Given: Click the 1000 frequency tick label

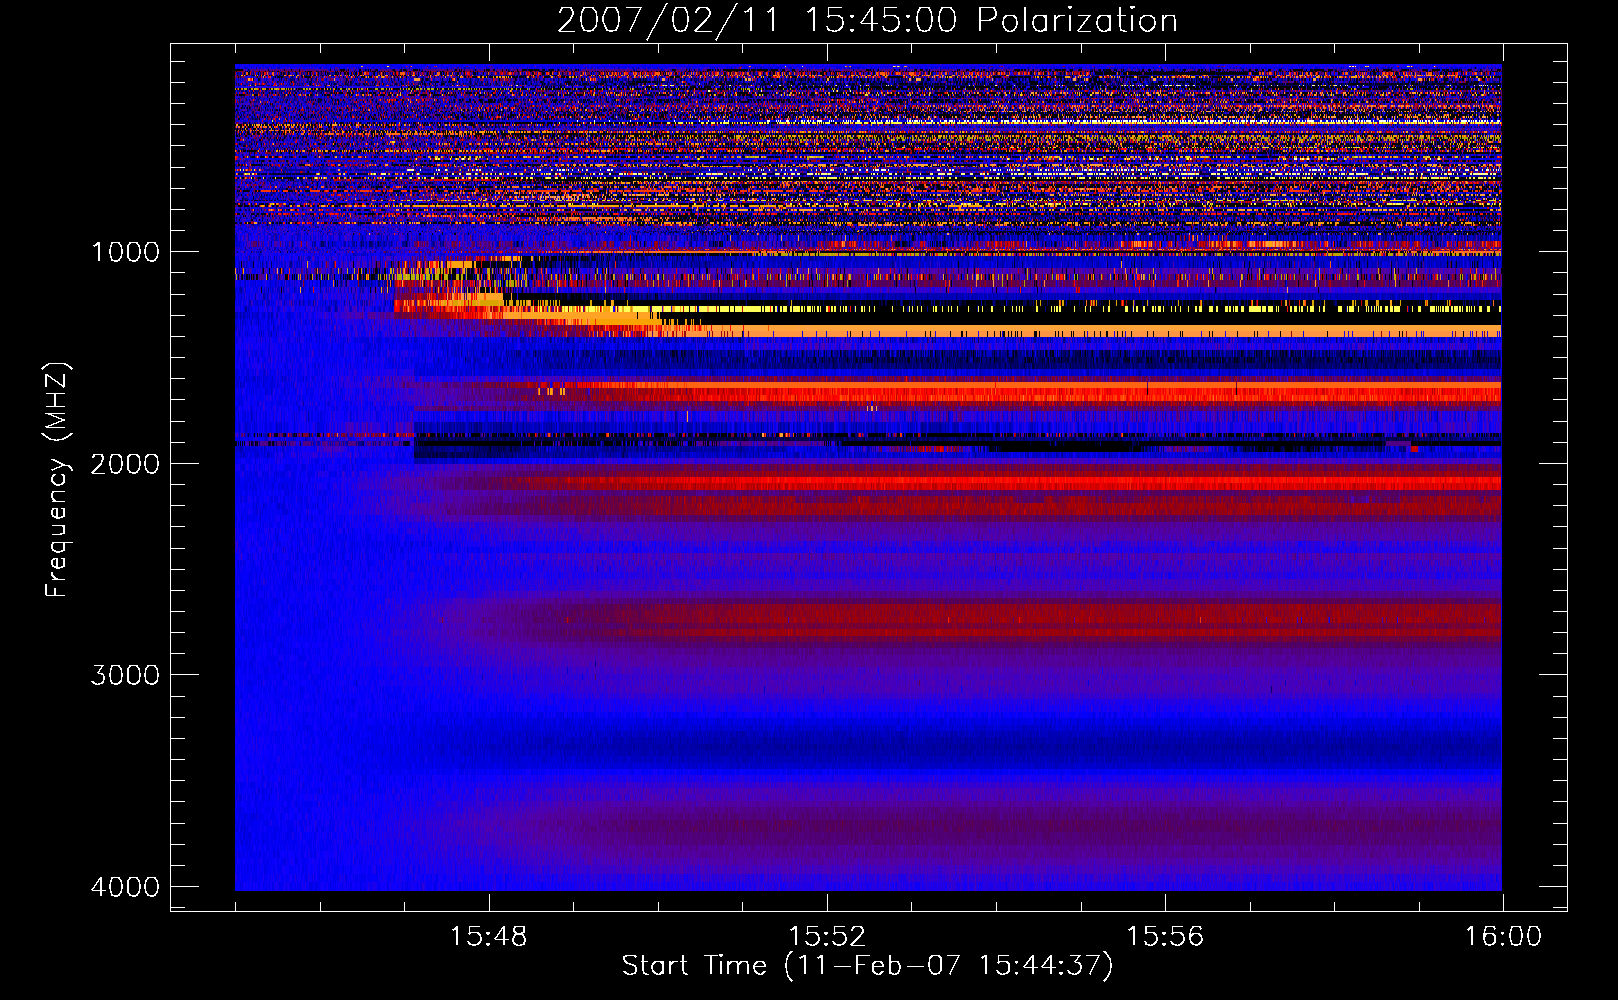Looking at the screenshot, I should tap(125, 252).
